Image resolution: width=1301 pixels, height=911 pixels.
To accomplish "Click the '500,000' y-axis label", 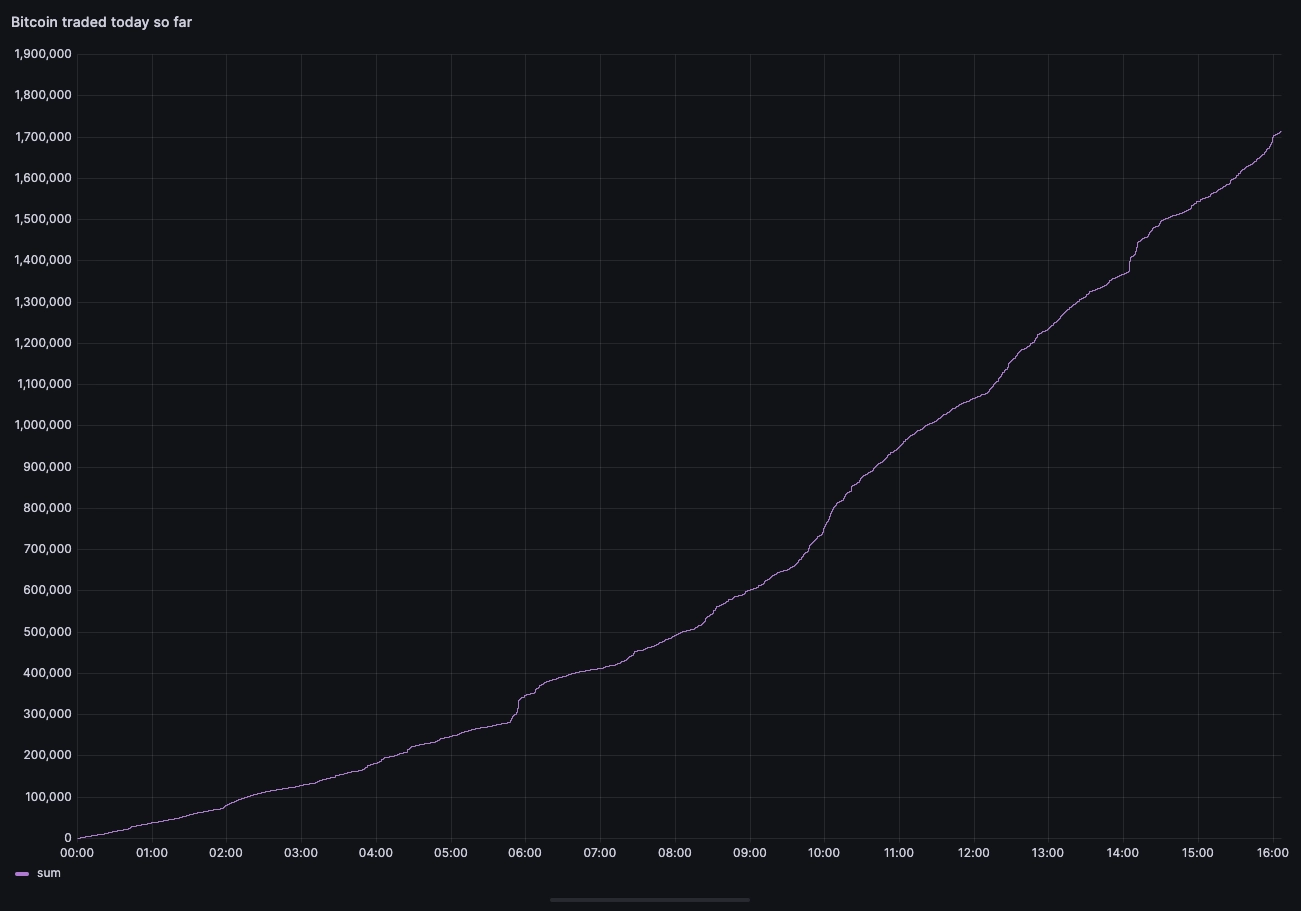I will [48, 632].
